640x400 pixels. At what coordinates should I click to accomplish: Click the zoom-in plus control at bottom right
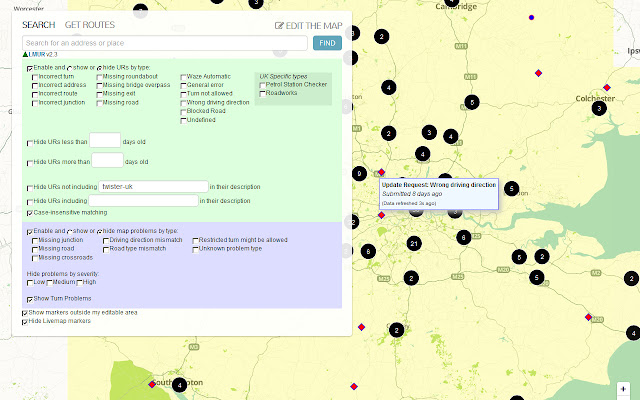click(623, 389)
